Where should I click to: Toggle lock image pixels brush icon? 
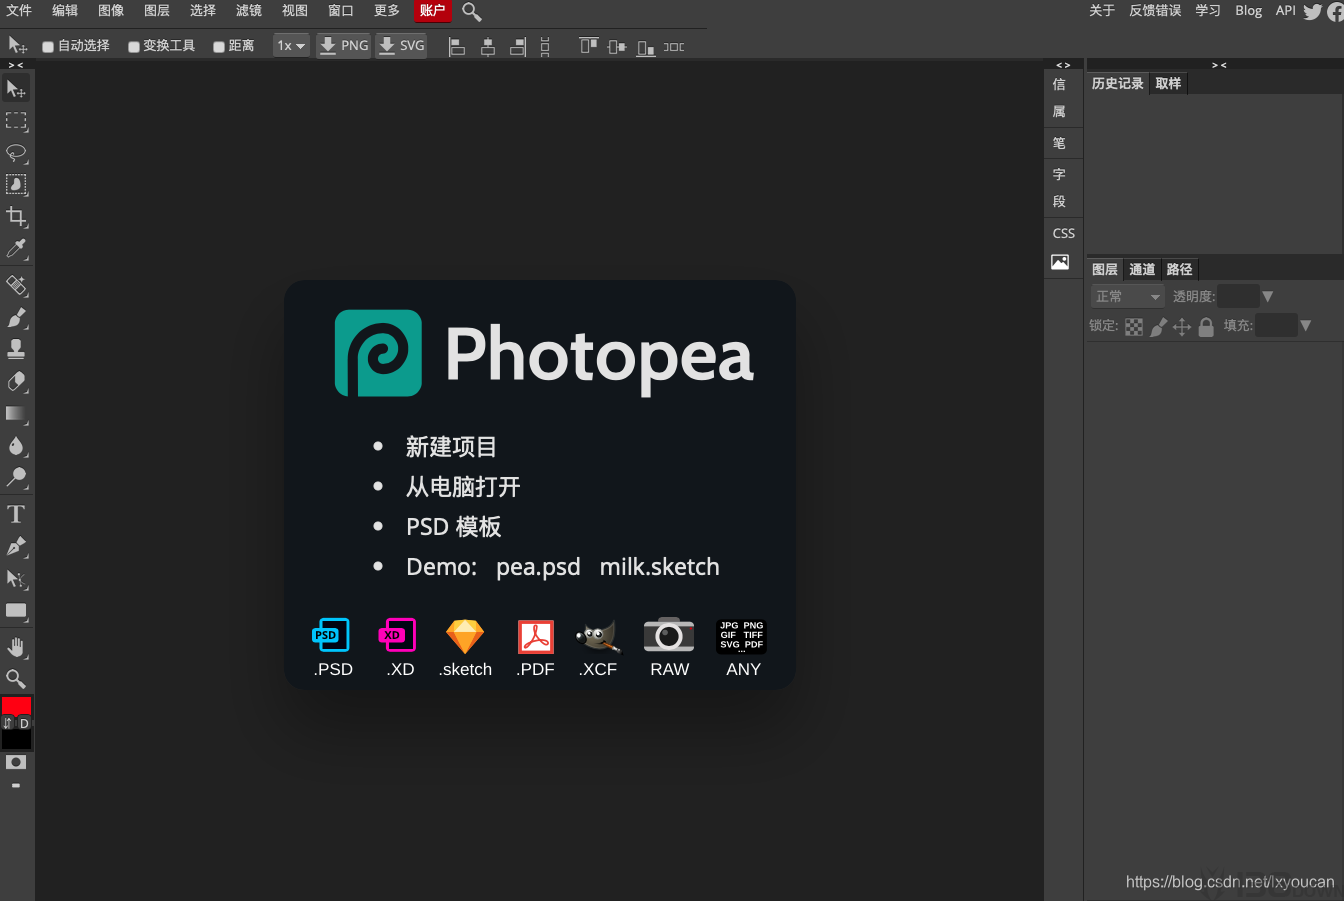pyautogui.click(x=1158, y=327)
